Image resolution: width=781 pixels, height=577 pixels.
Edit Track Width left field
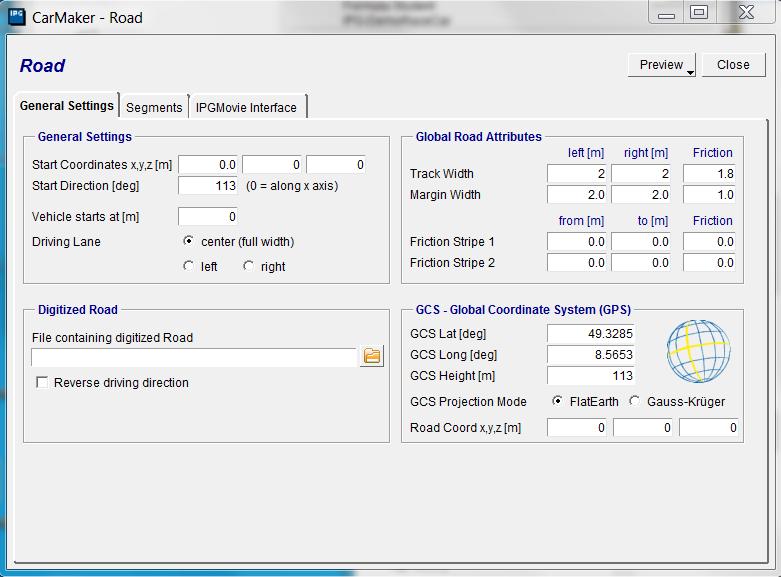click(x=577, y=173)
